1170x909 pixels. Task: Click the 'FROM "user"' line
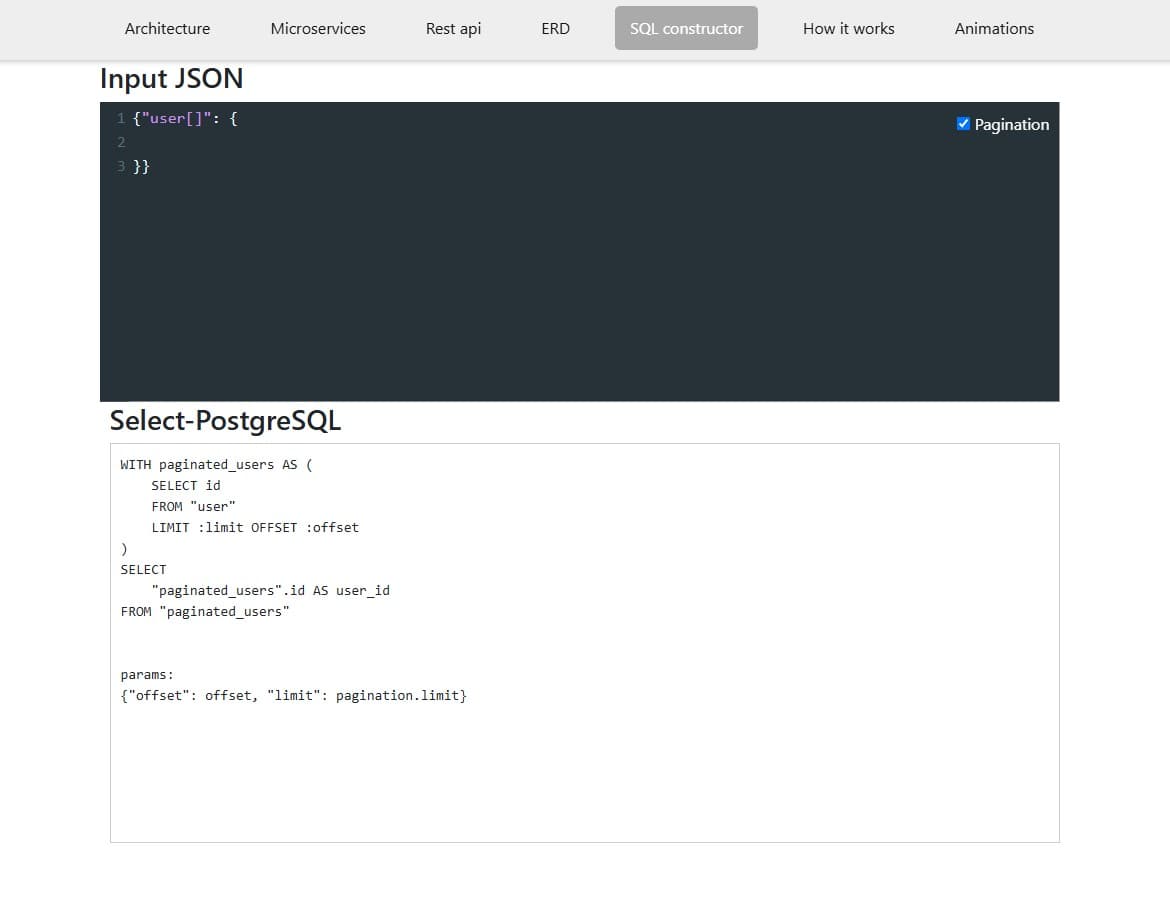(193, 506)
